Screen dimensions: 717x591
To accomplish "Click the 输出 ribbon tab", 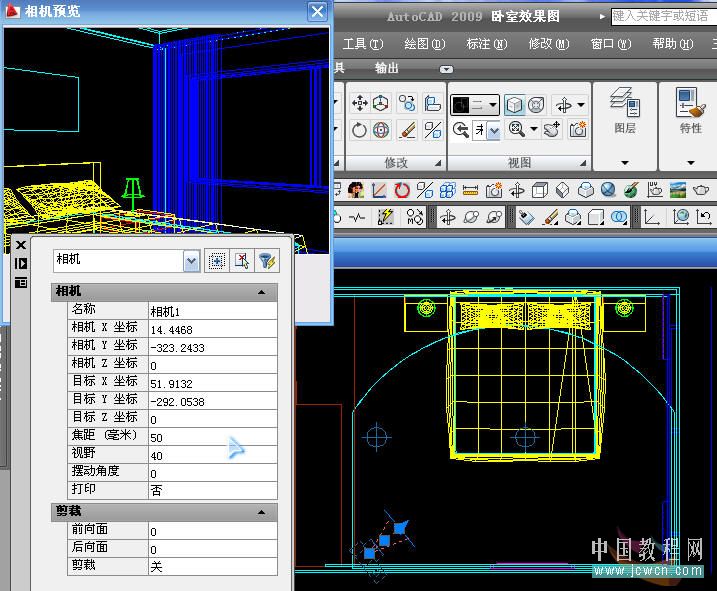I will [387, 68].
